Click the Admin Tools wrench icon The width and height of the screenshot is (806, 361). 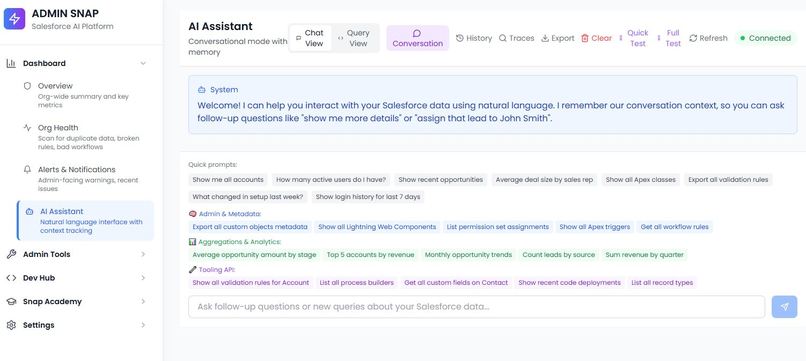11,254
